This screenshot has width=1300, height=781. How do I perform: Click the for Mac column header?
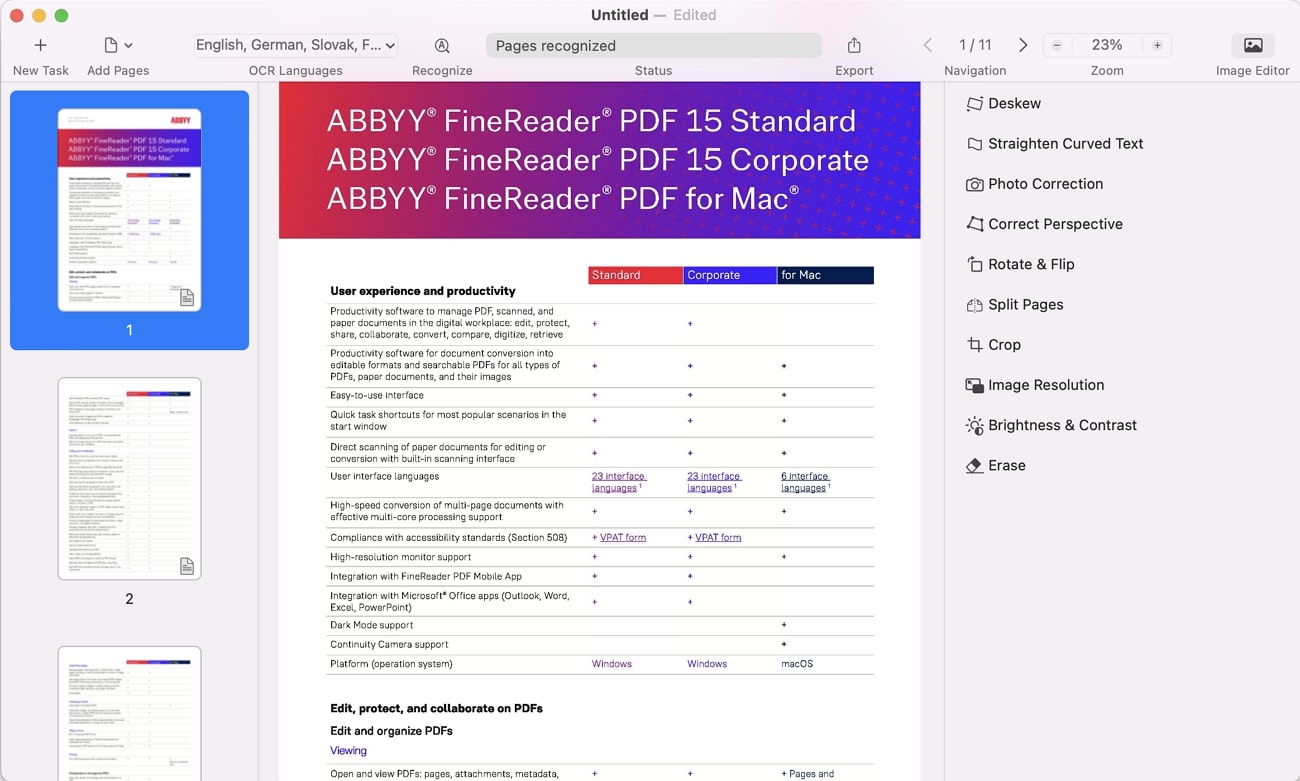(x=826, y=275)
